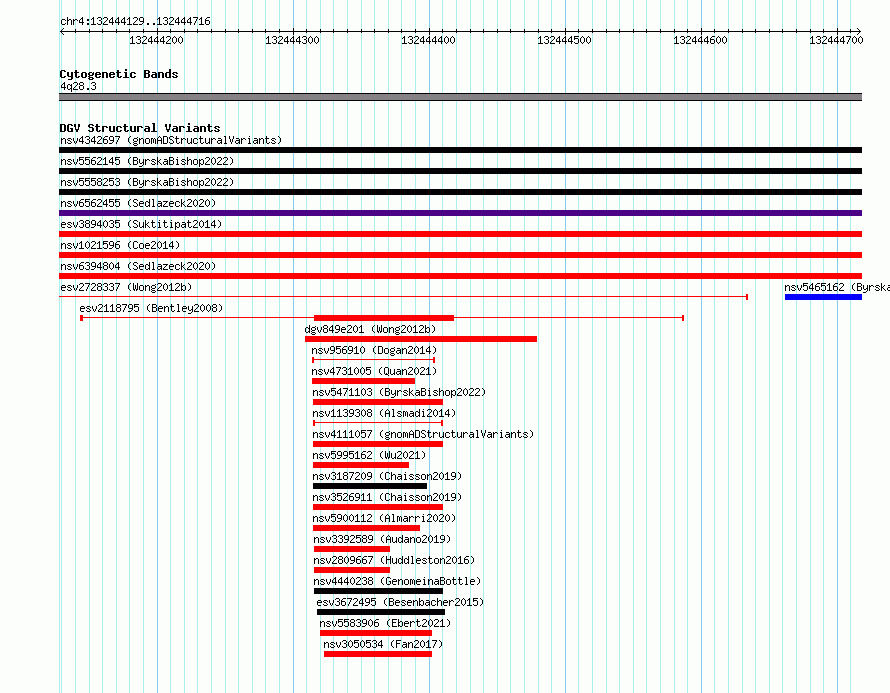Open variant esv3672495 (Besenbacher2015)
Image resolution: width=890 pixels, height=693 pixels.
point(400,602)
